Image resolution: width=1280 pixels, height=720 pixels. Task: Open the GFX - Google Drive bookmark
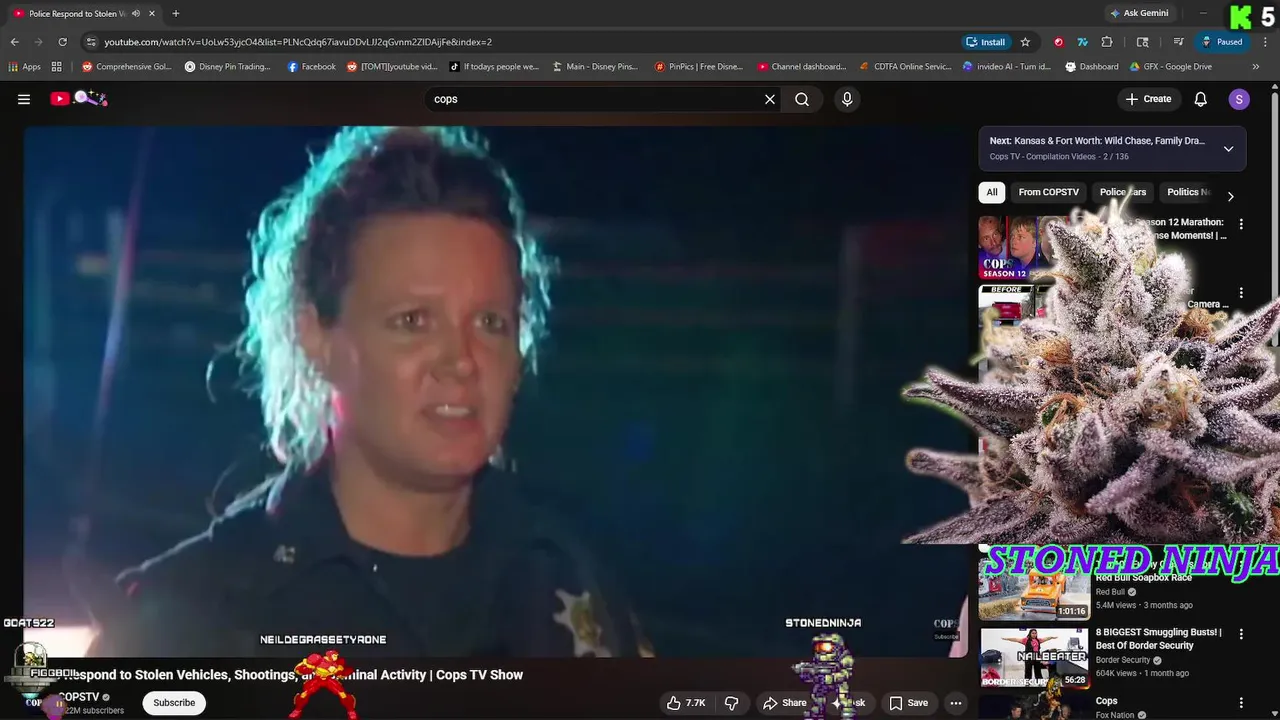tap(1171, 67)
